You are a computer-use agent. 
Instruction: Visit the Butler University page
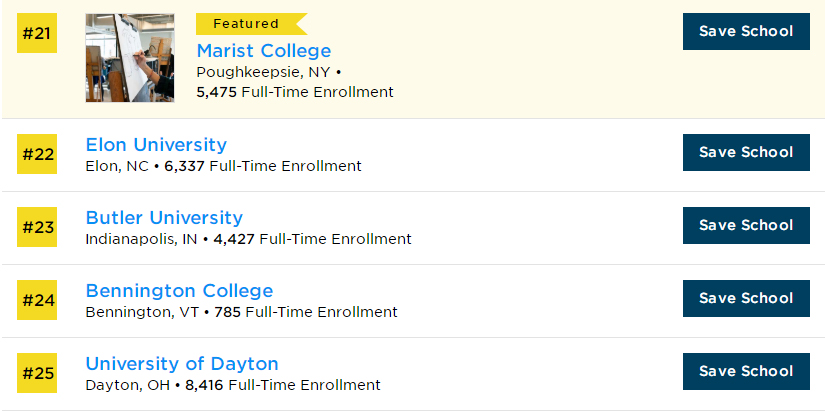click(164, 218)
